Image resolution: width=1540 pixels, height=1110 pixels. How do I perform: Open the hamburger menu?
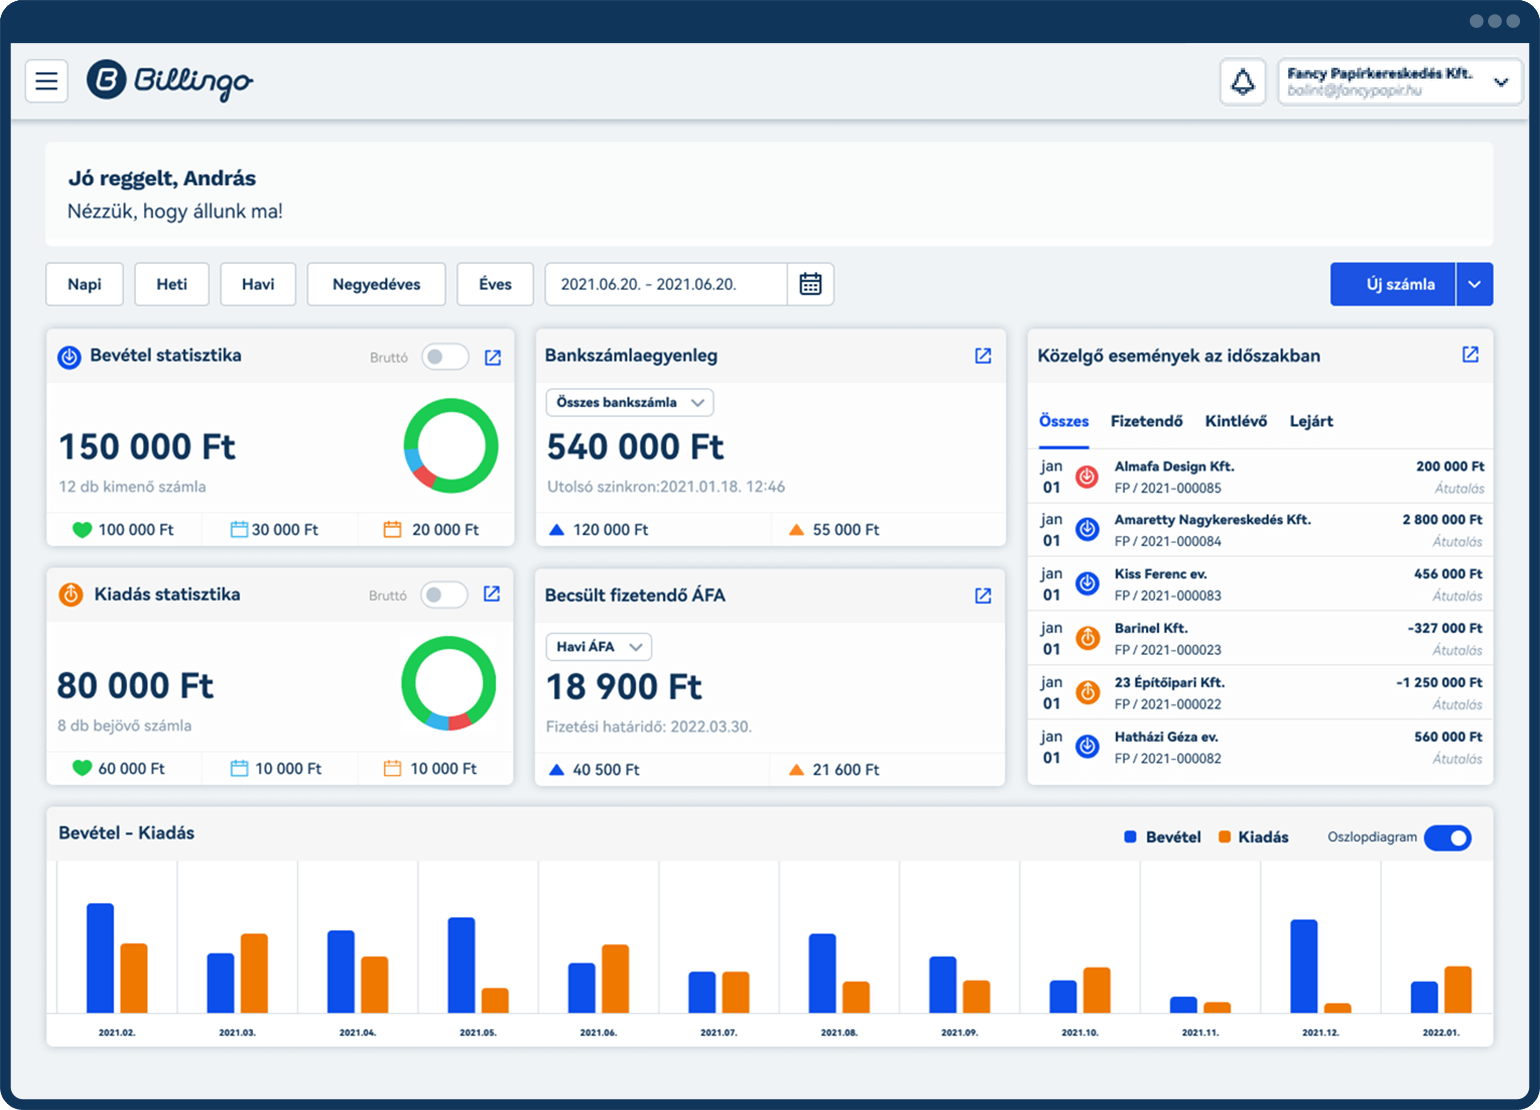46,81
